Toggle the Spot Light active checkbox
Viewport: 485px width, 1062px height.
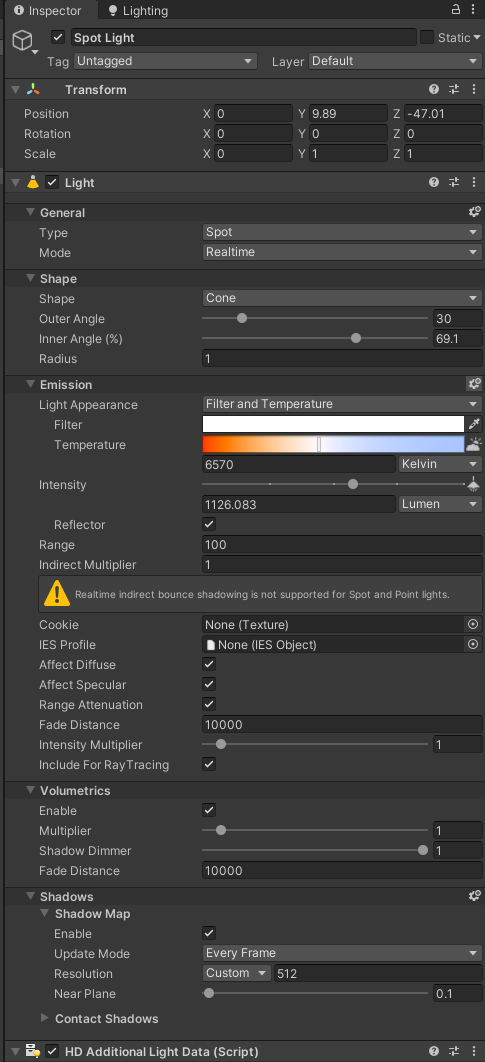(x=58, y=37)
